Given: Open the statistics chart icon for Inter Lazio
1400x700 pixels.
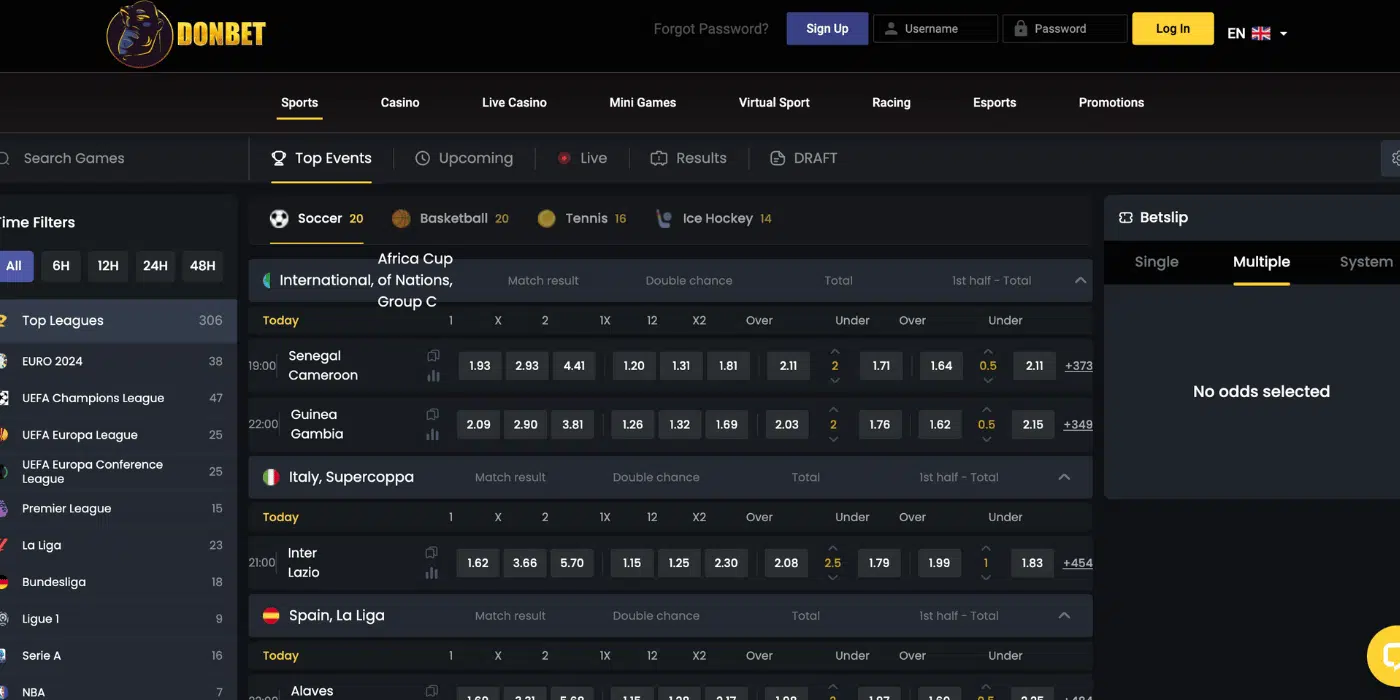Looking at the screenshot, I should (432, 573).
